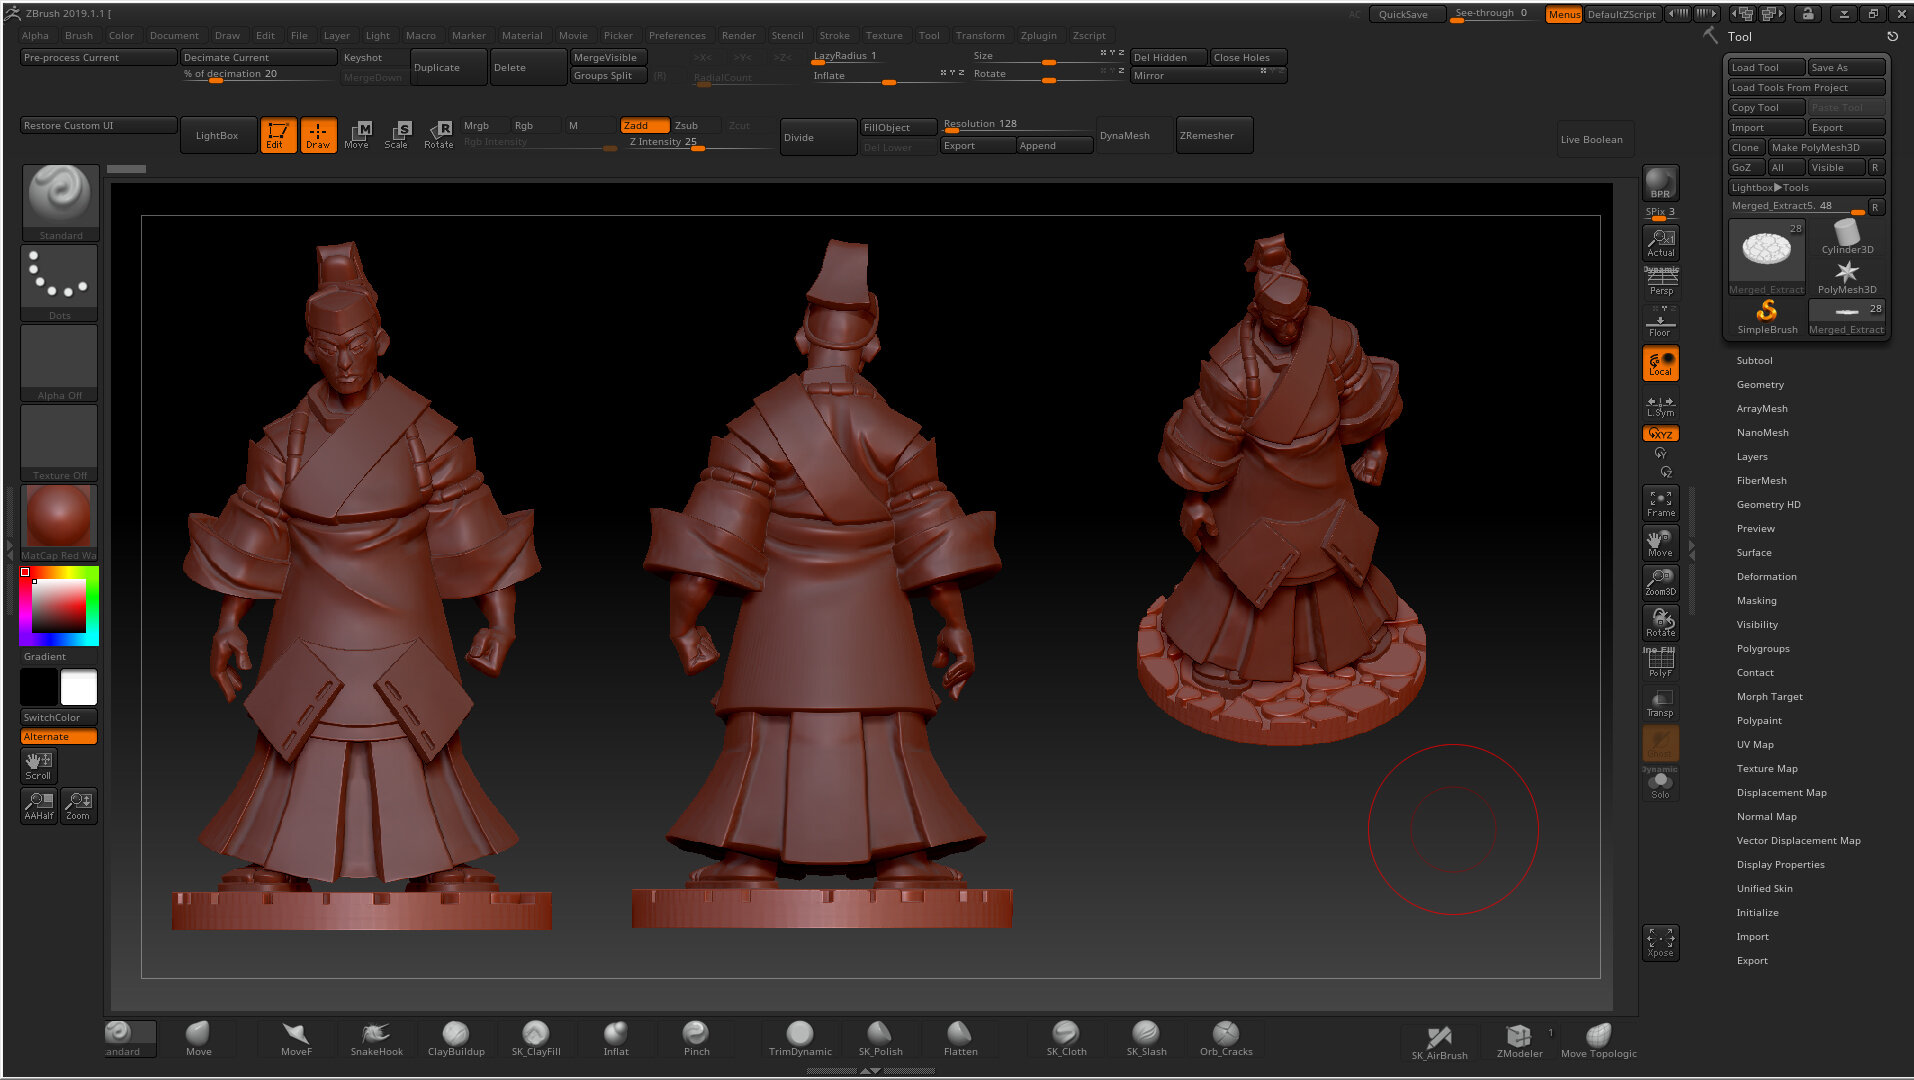
Task: Pick the TrimDynamic brush
Action: tap(800, 1038)
